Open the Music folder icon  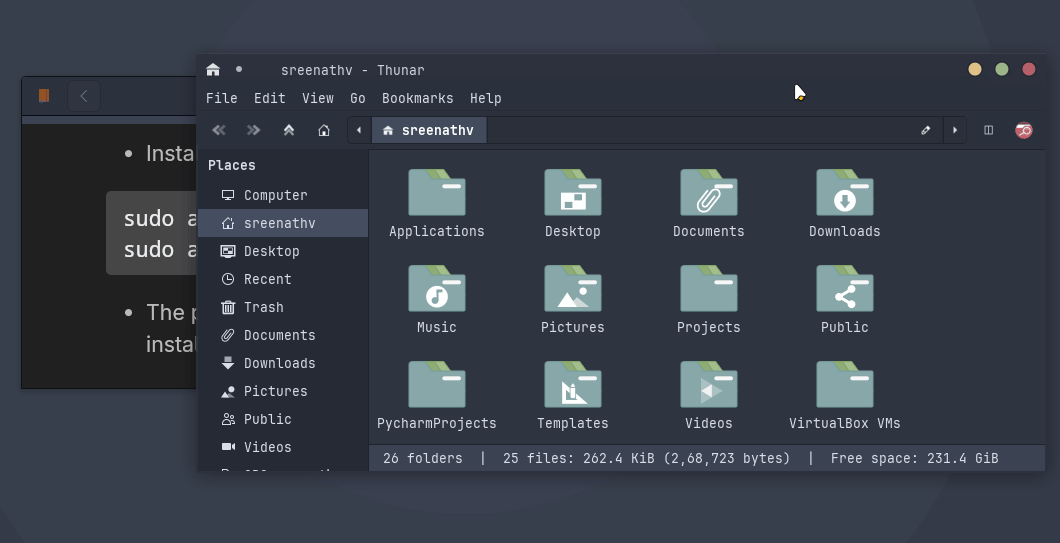click(x=436, y=289)
